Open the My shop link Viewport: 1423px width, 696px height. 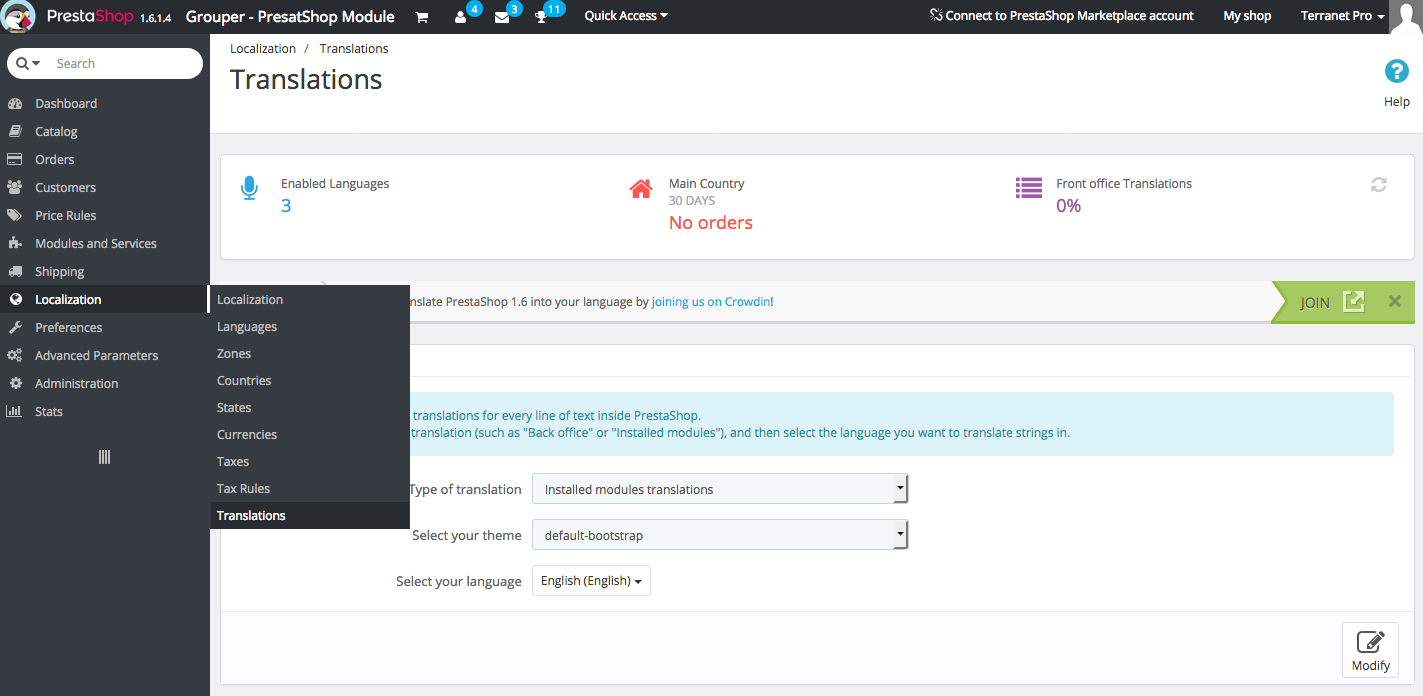(x=1247, y=16)
